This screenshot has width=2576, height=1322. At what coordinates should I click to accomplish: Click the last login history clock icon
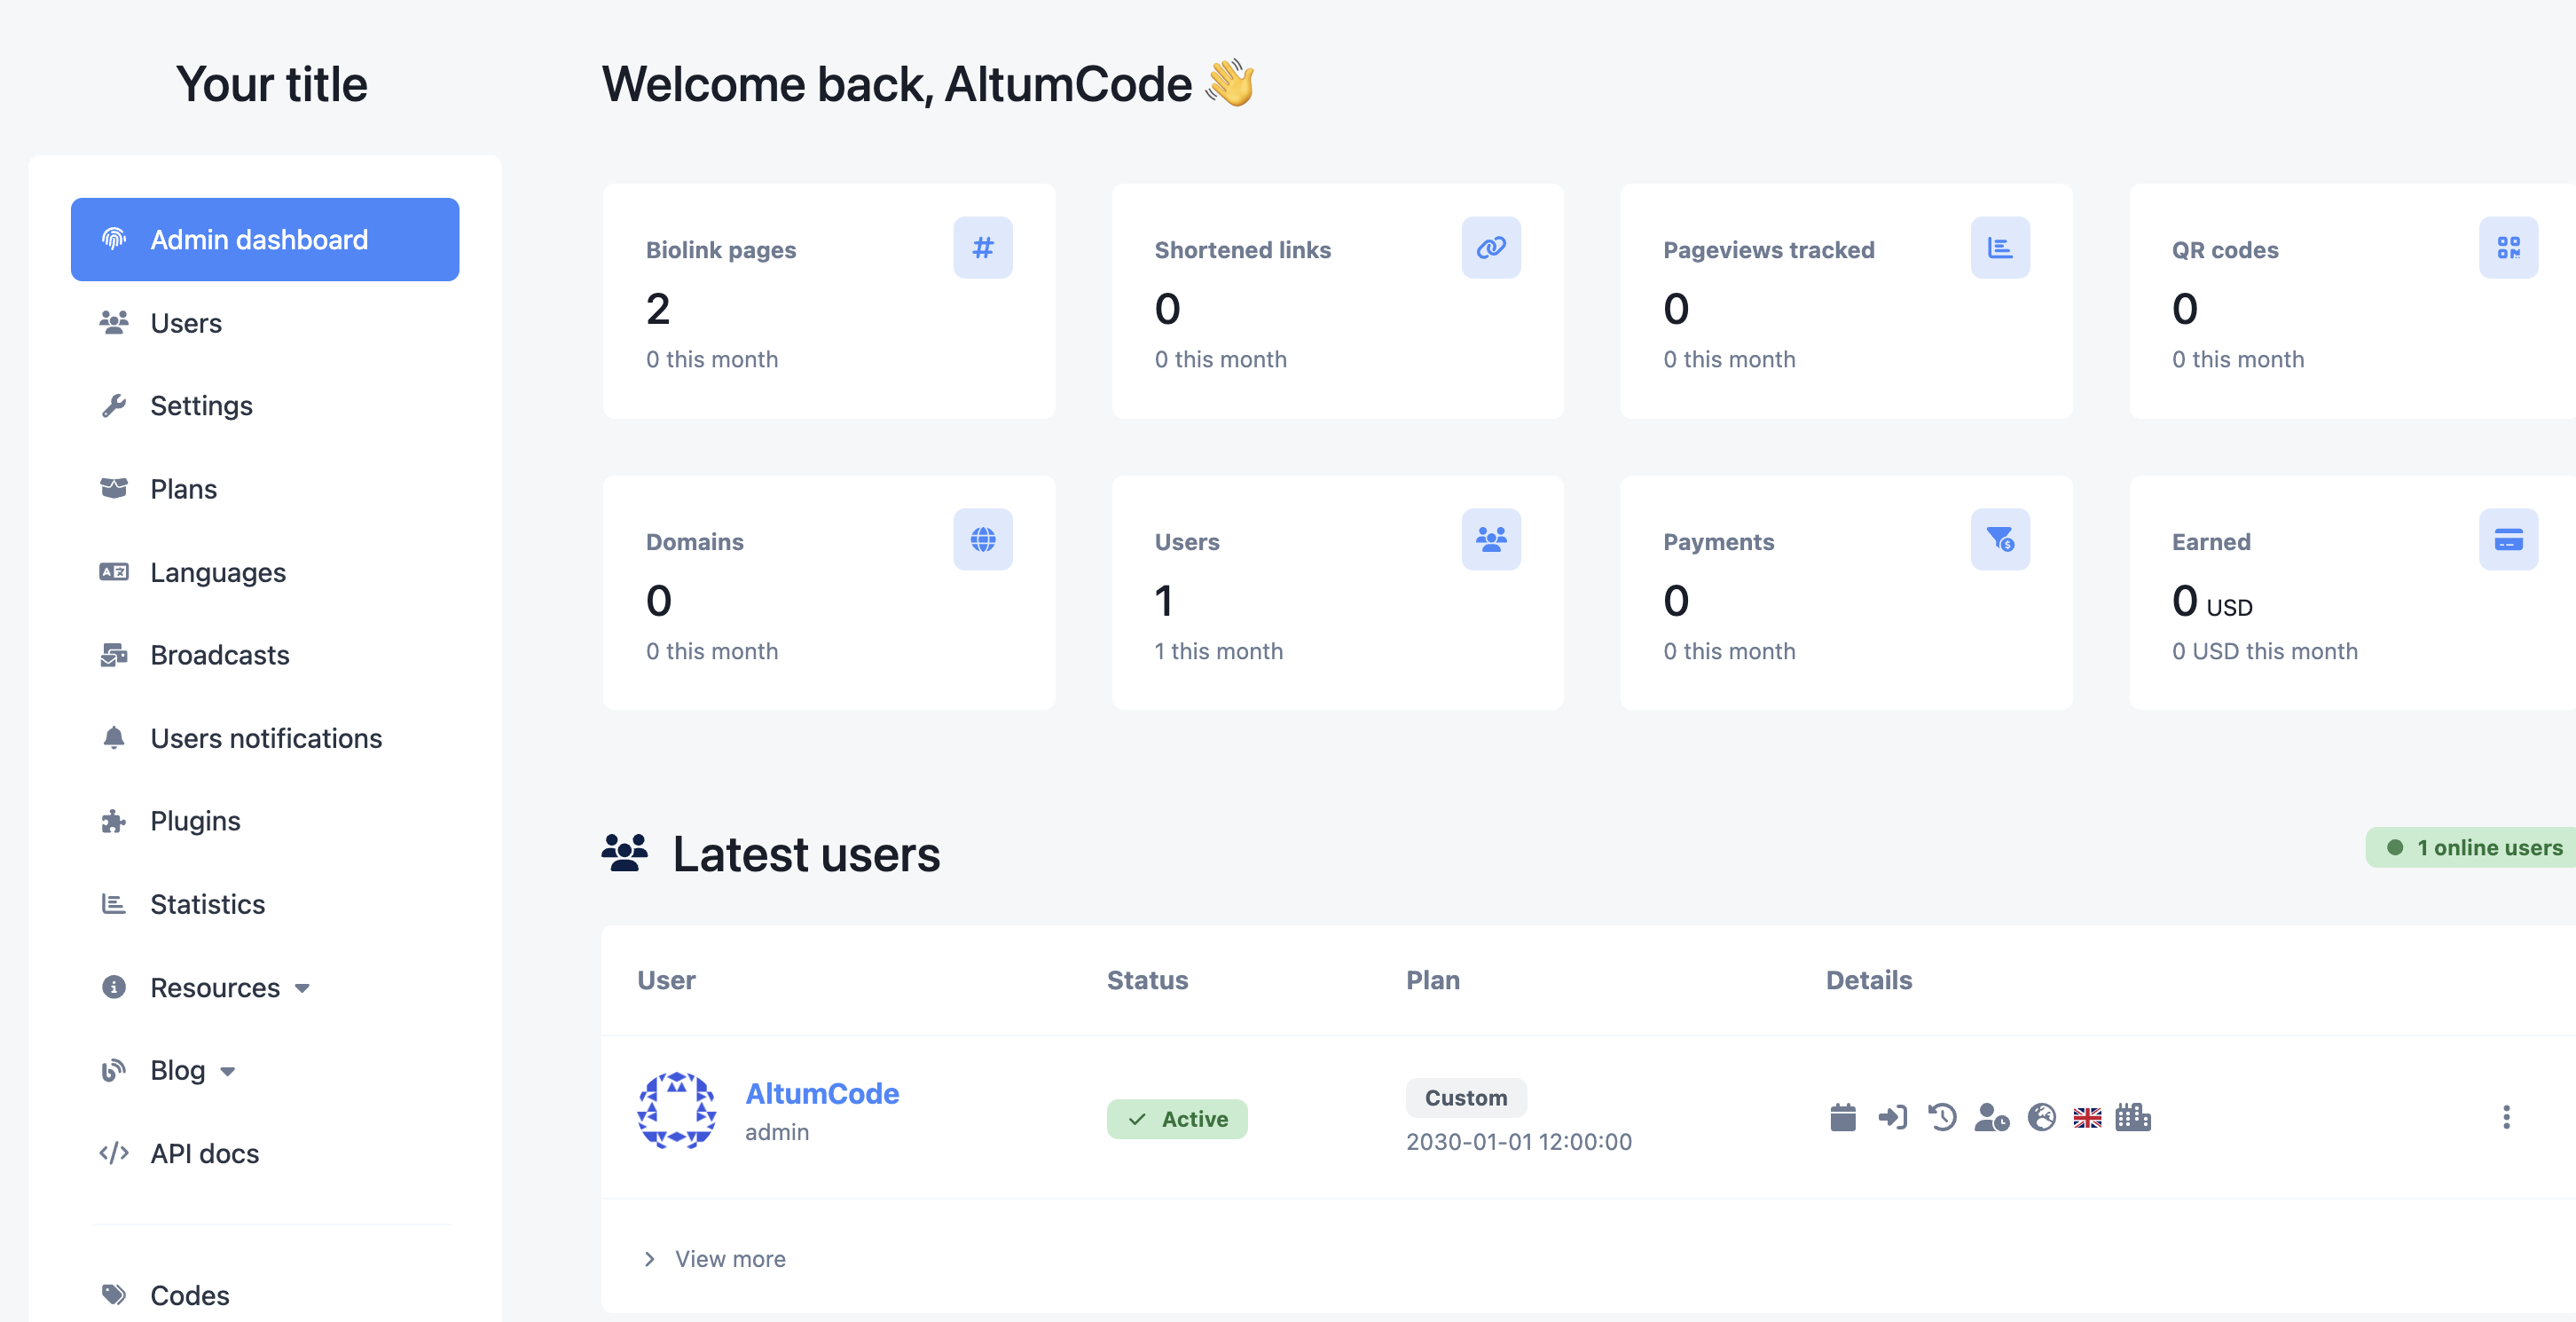click(x=1942, y=1117)
